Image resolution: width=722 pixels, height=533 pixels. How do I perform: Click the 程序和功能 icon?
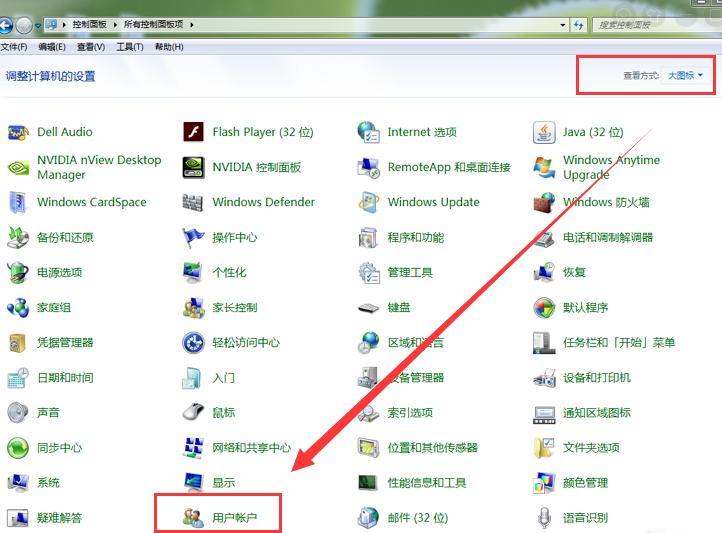pos(368,238)
